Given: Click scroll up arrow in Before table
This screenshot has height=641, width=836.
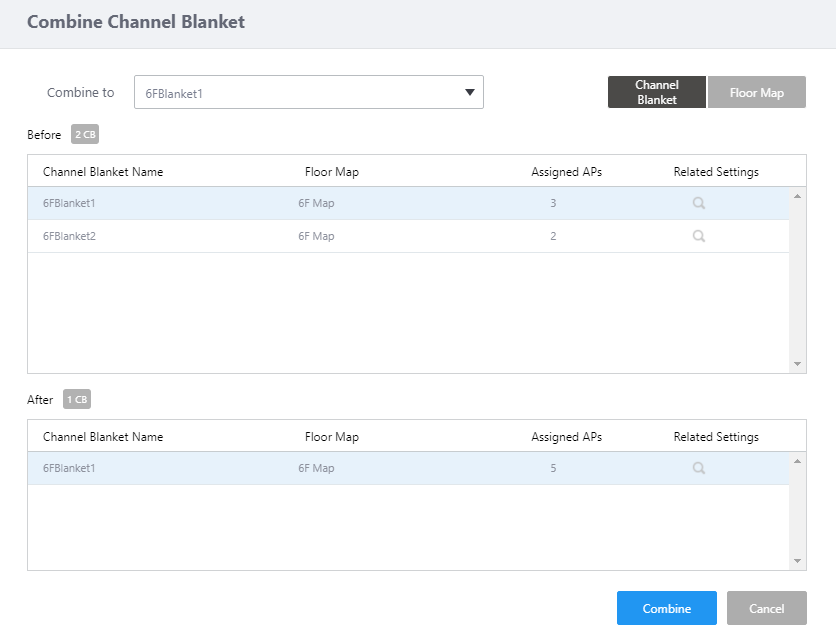Looking at the screenshot, I should pos(797,196).
